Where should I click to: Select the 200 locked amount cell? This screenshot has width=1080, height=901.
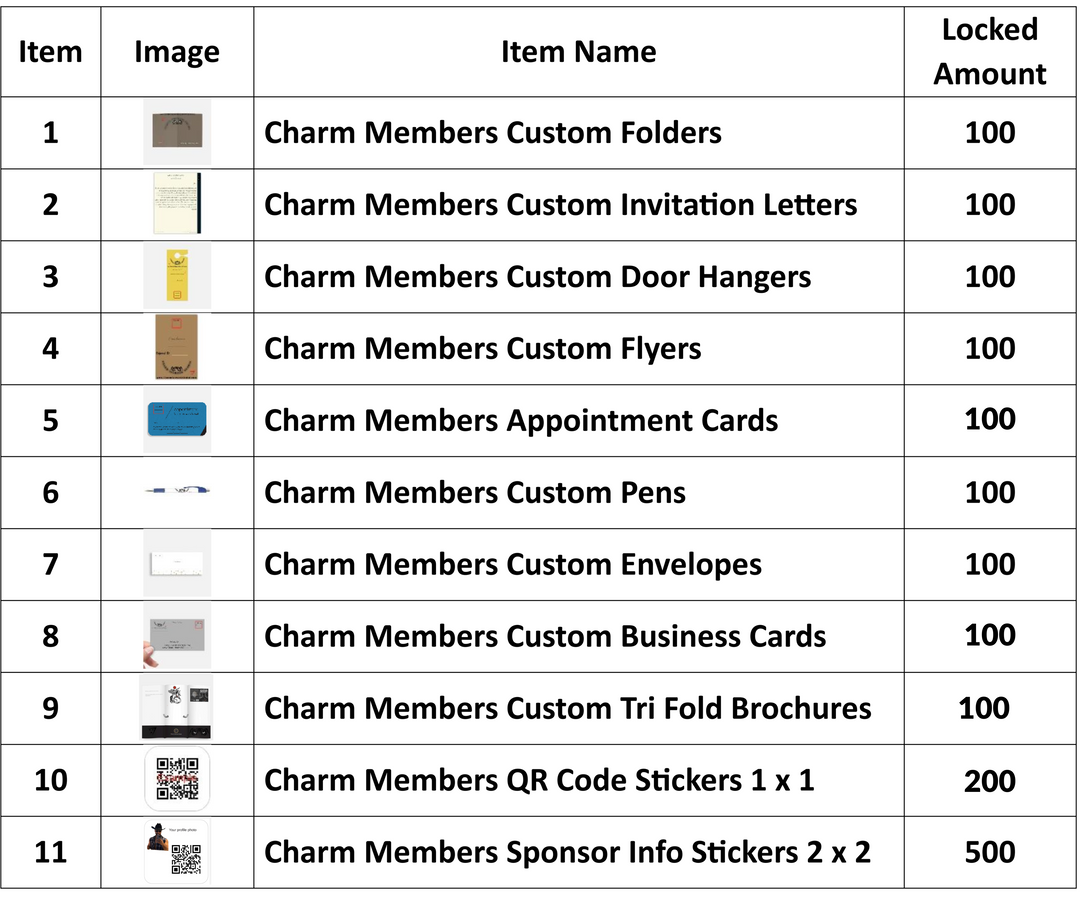(x=989, y=780)
